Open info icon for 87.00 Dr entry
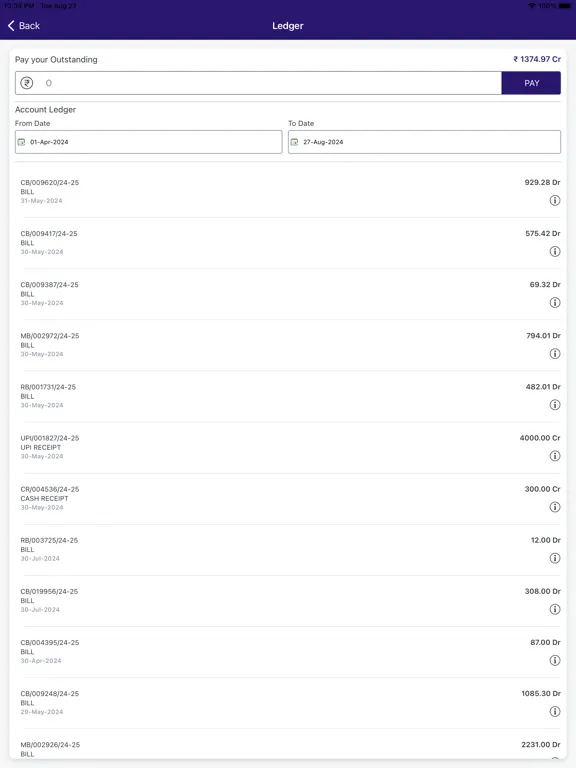The width and height of the screenshot is (576, 768). coord(554,660)
